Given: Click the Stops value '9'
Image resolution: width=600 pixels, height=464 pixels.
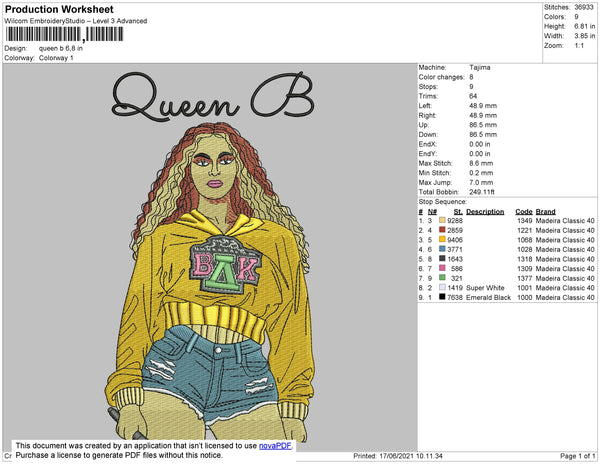Looking at the screenshot, I should point(471,86).
